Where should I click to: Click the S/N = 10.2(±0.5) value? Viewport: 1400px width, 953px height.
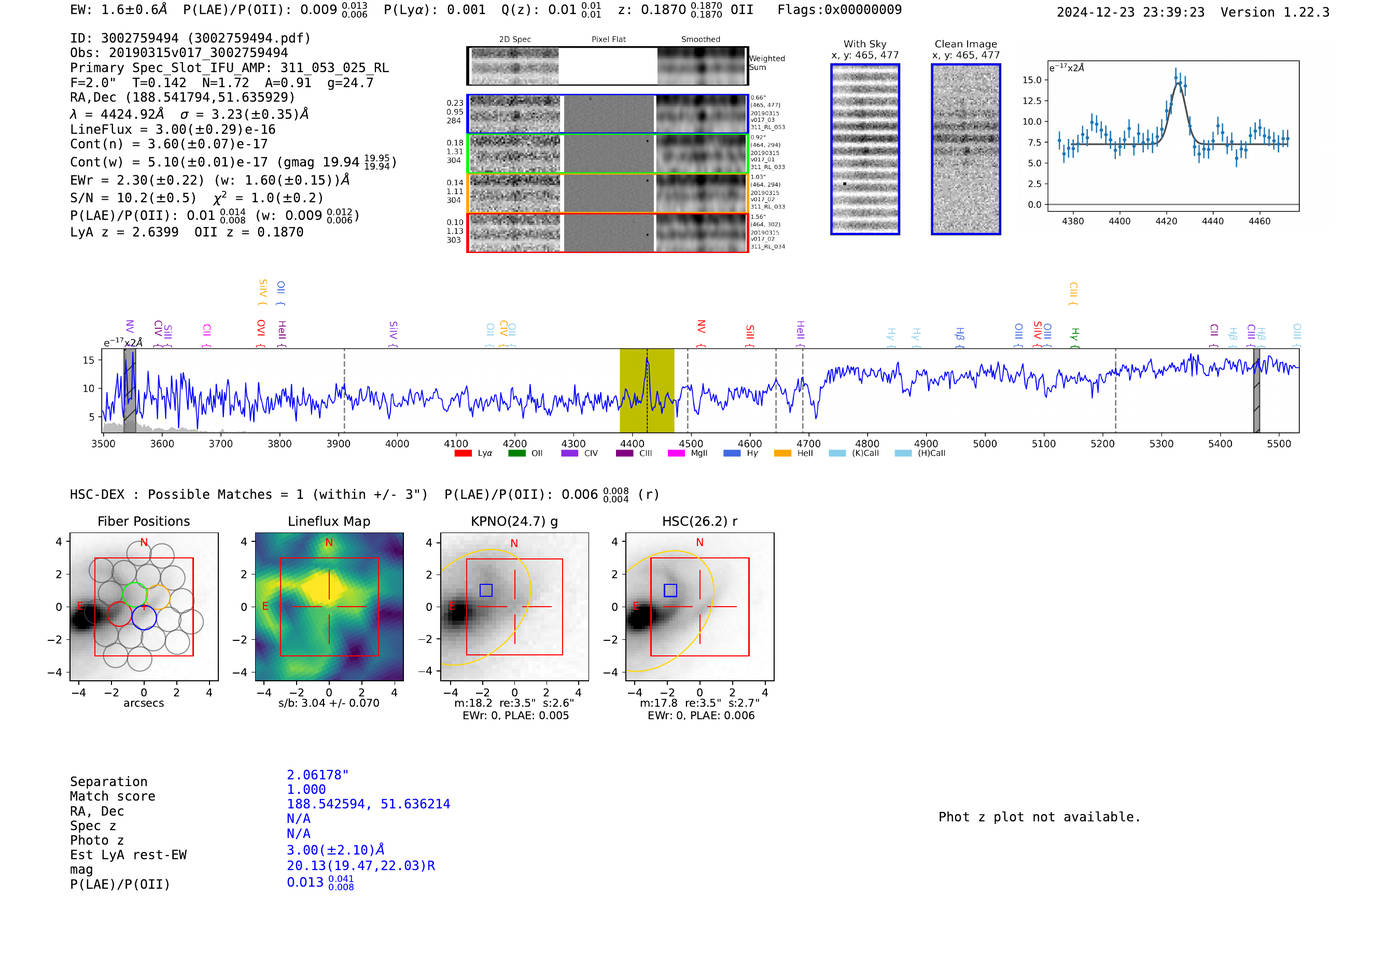tap(133, 198)
